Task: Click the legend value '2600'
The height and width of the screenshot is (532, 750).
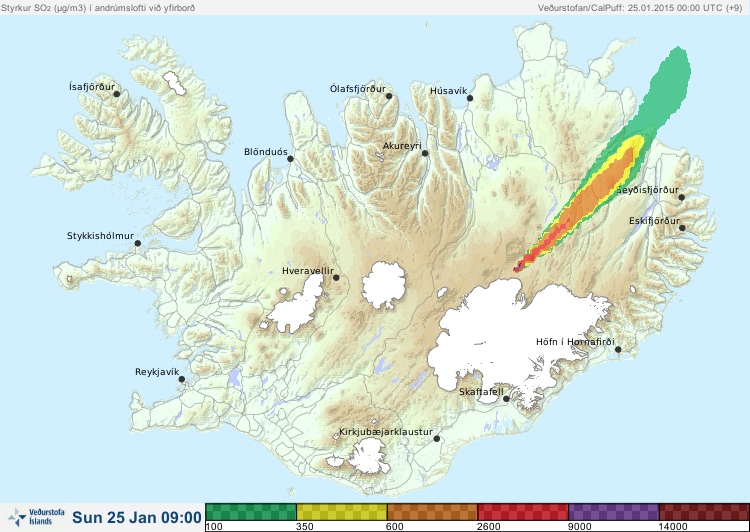Action: pyautogui.click(x=489, y=527)
